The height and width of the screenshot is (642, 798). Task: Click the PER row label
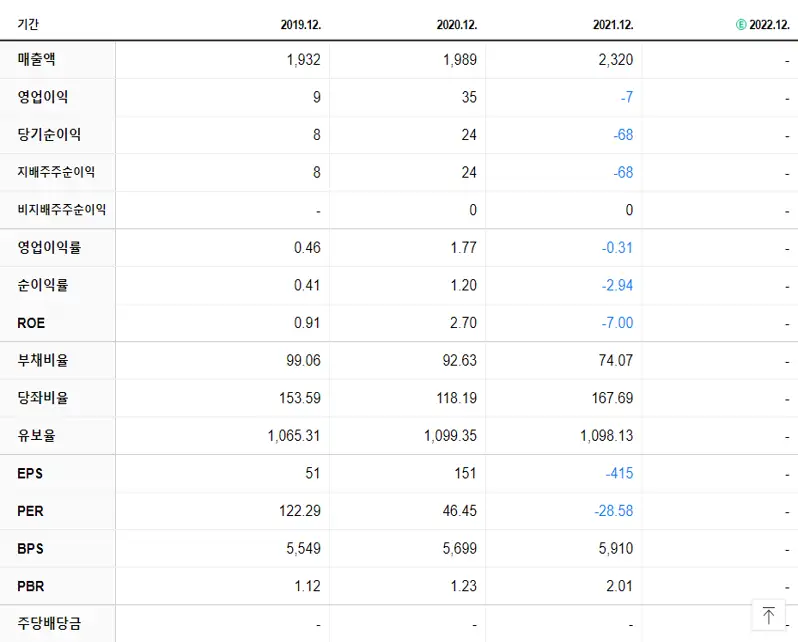30,511
